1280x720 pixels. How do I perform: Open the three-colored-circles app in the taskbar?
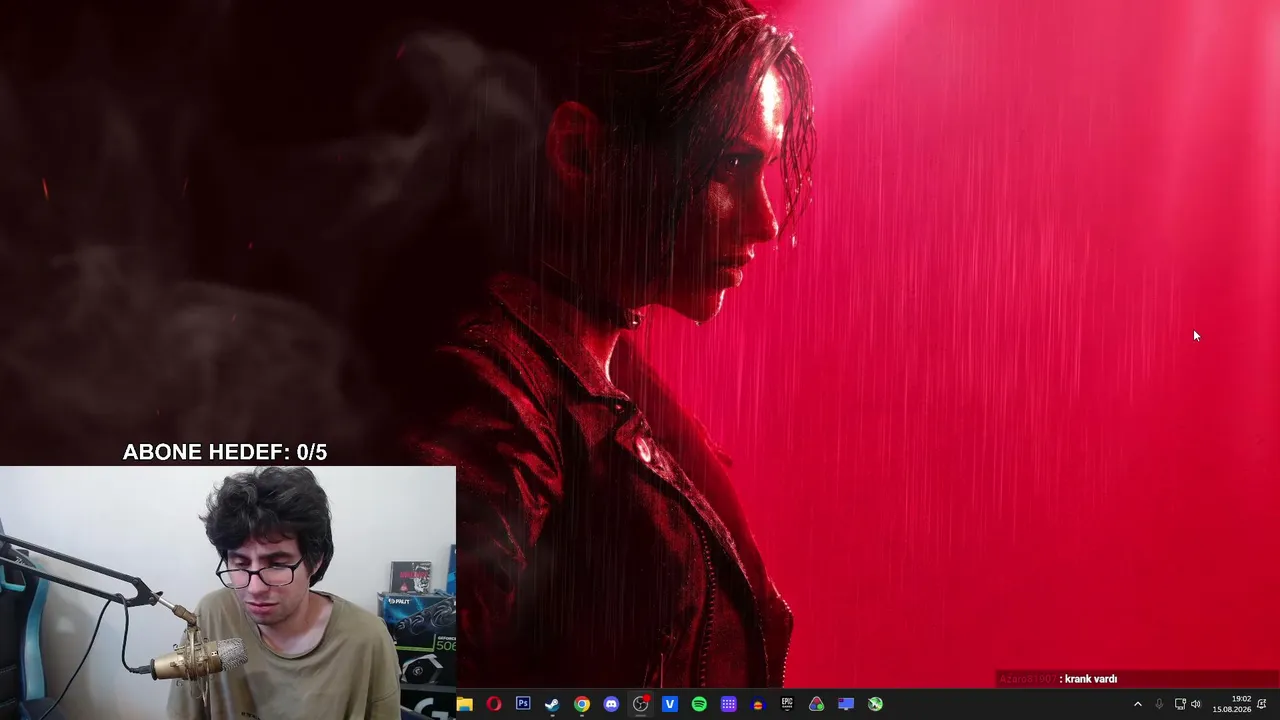click(817, 704)
